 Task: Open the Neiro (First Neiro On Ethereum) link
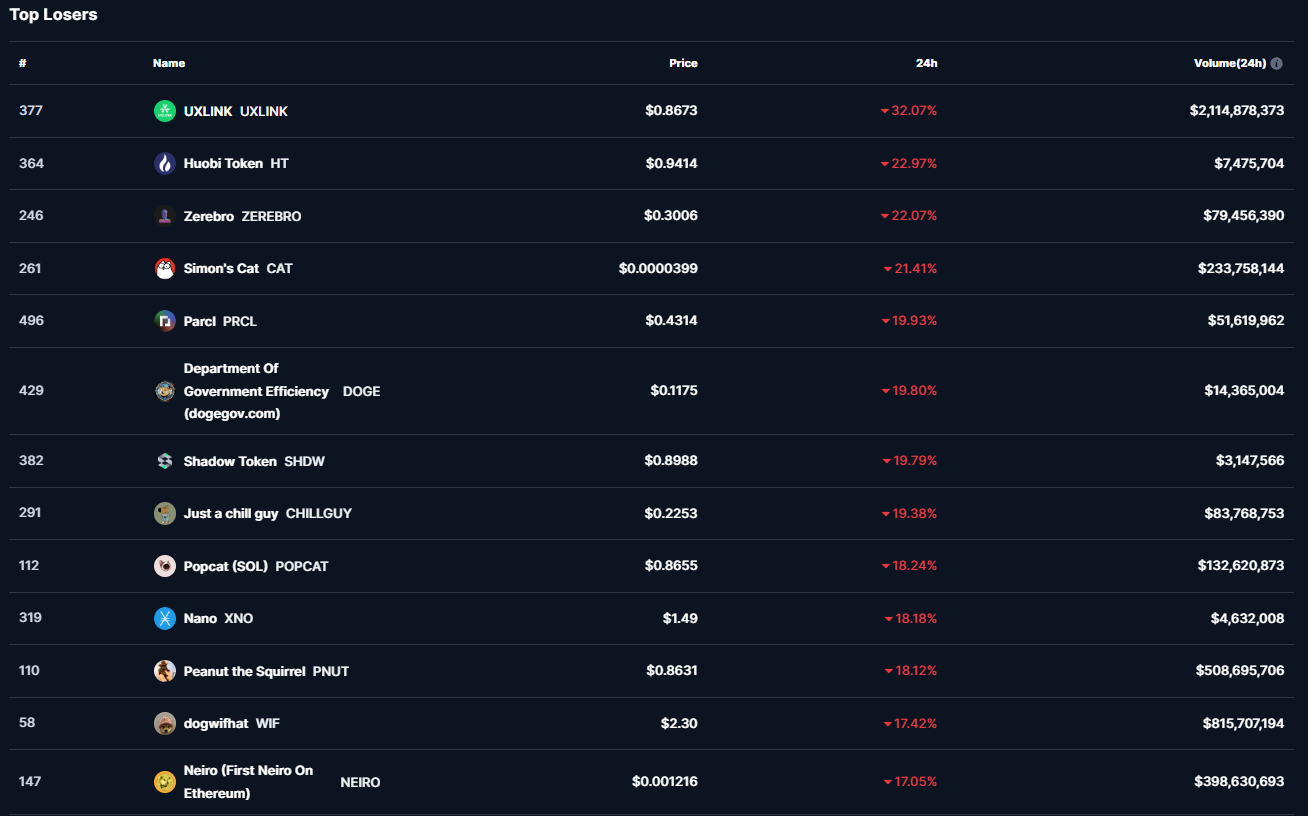248,782
